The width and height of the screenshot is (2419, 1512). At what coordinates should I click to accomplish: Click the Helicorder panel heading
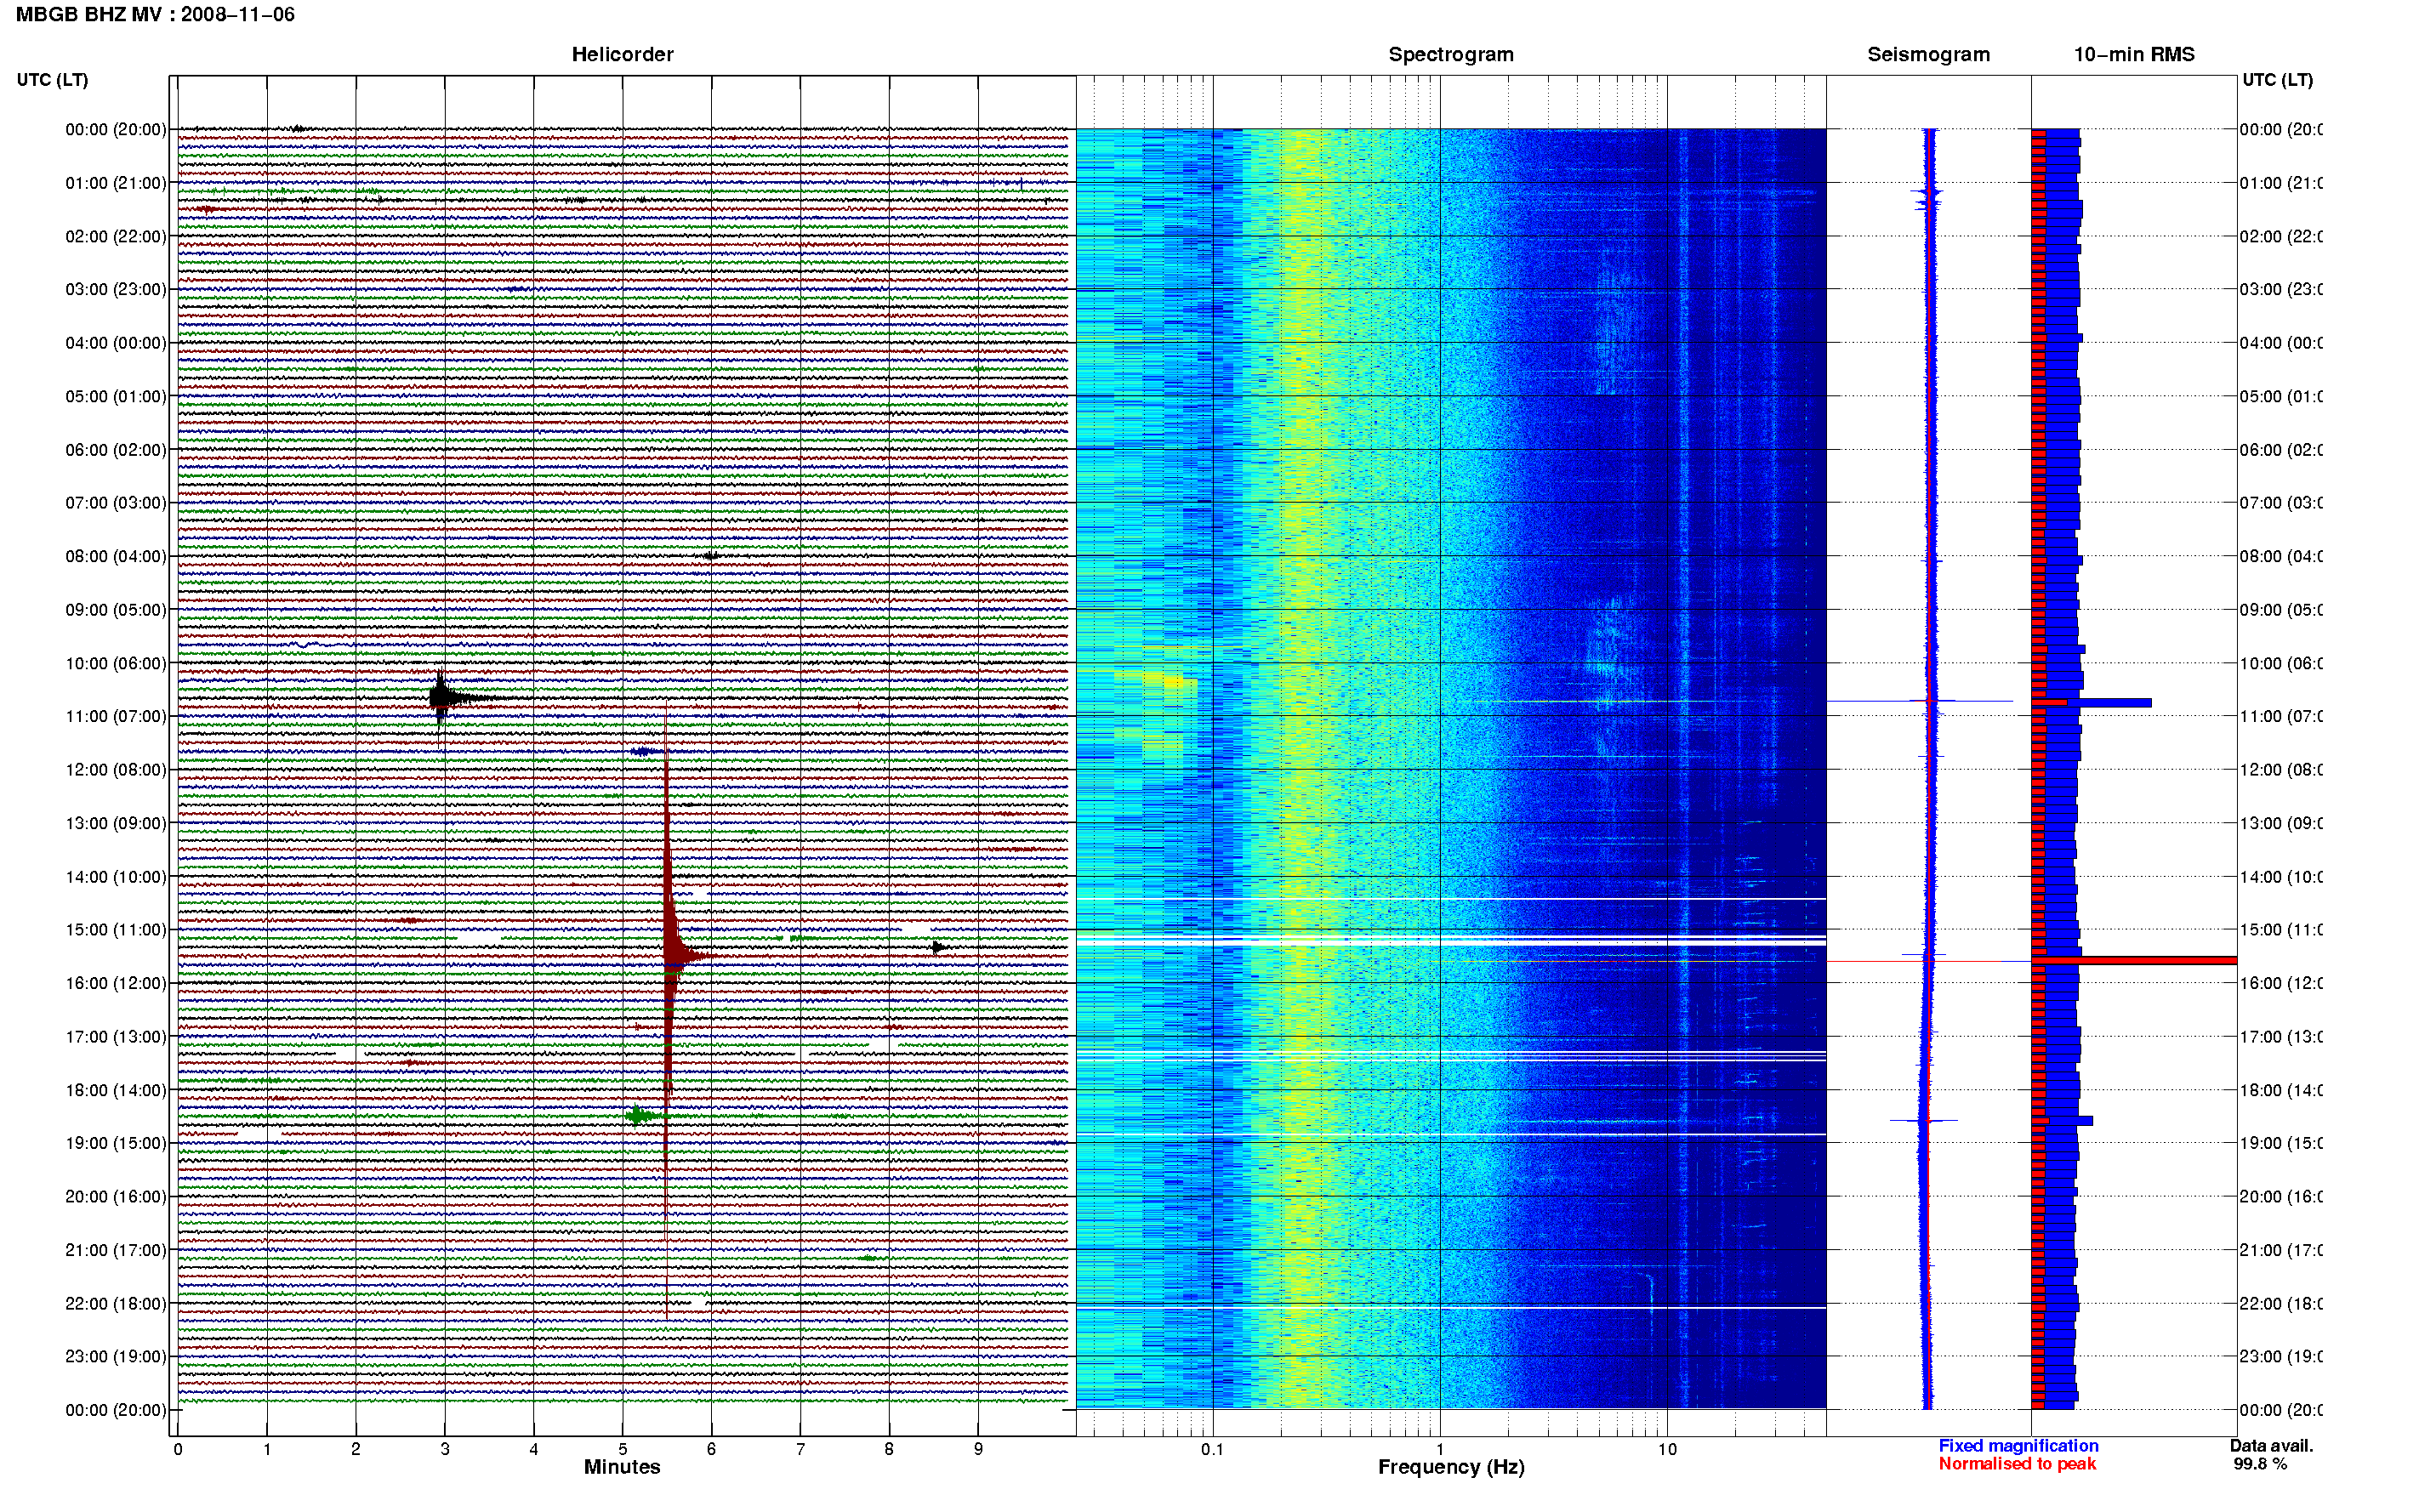(x=622, y=54)
